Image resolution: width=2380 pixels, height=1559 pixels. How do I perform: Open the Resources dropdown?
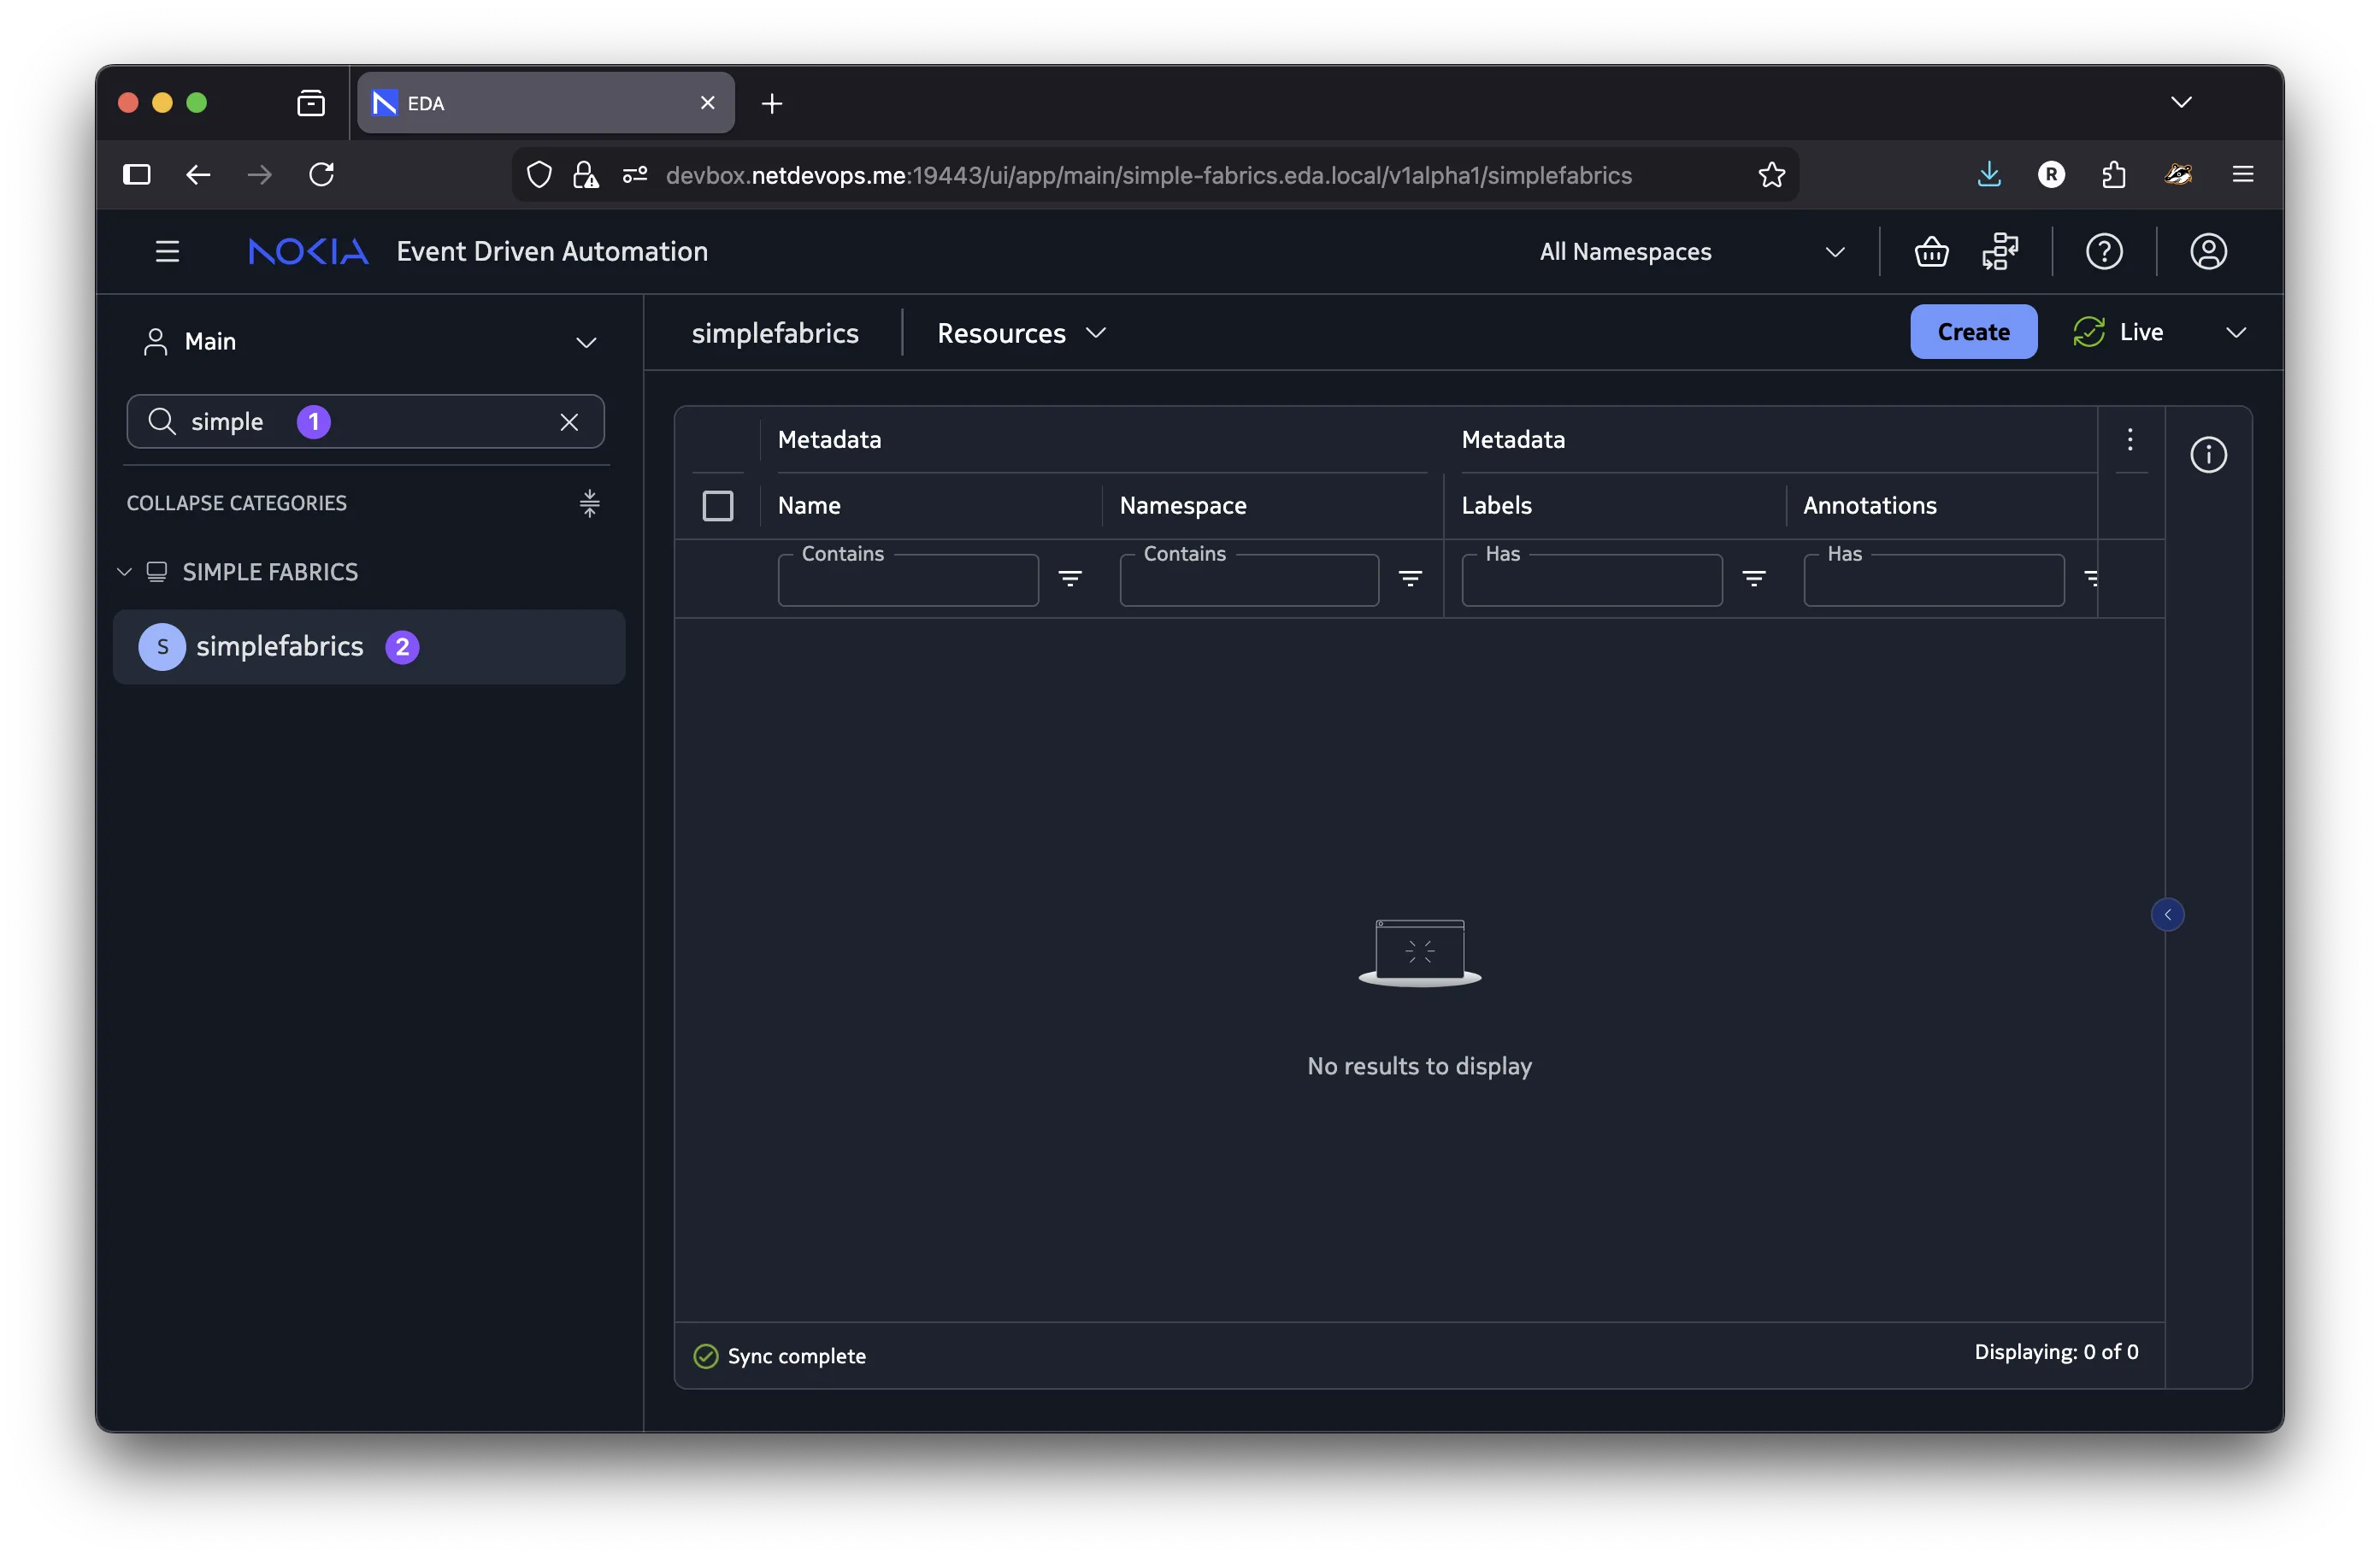(1022, 333)
